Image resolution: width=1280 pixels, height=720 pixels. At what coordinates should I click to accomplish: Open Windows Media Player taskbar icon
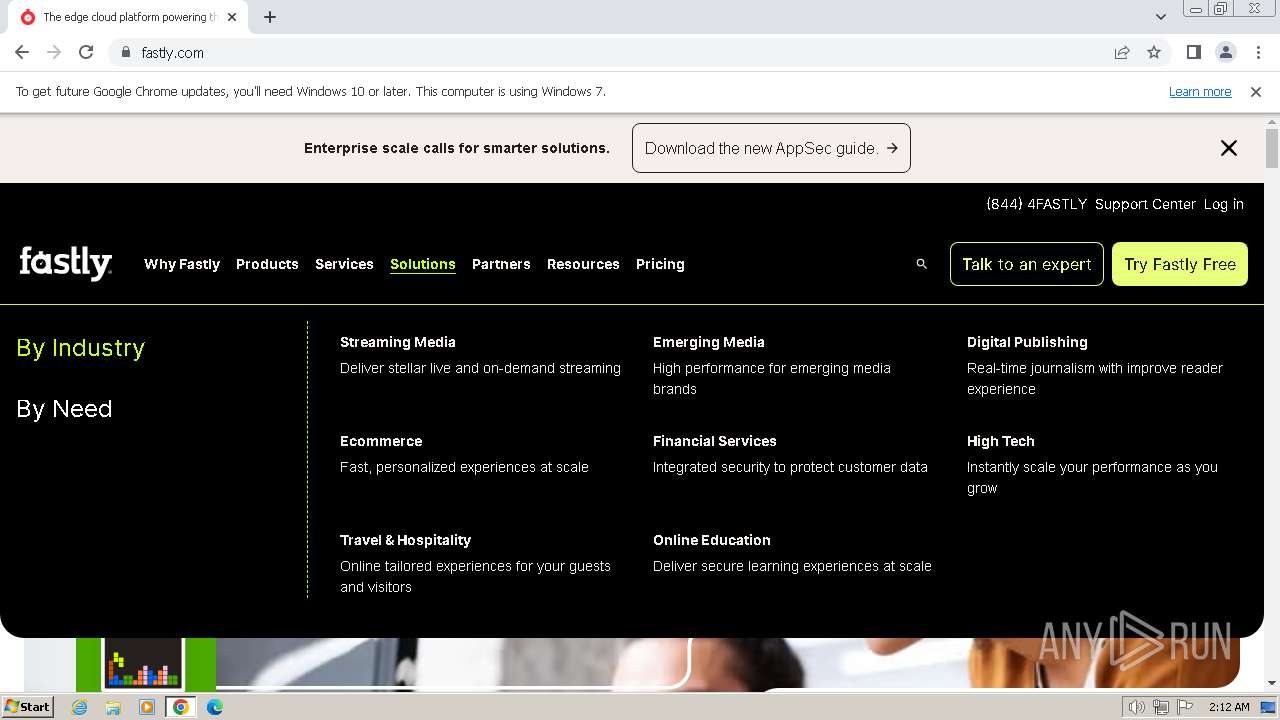[x=147, y=707]
